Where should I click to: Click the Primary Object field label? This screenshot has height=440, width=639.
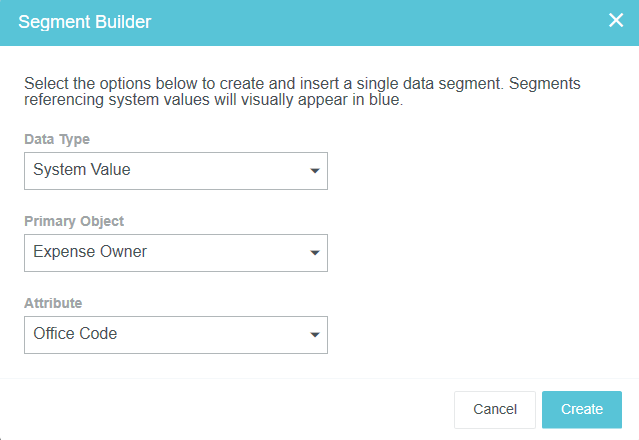[74, 221]
